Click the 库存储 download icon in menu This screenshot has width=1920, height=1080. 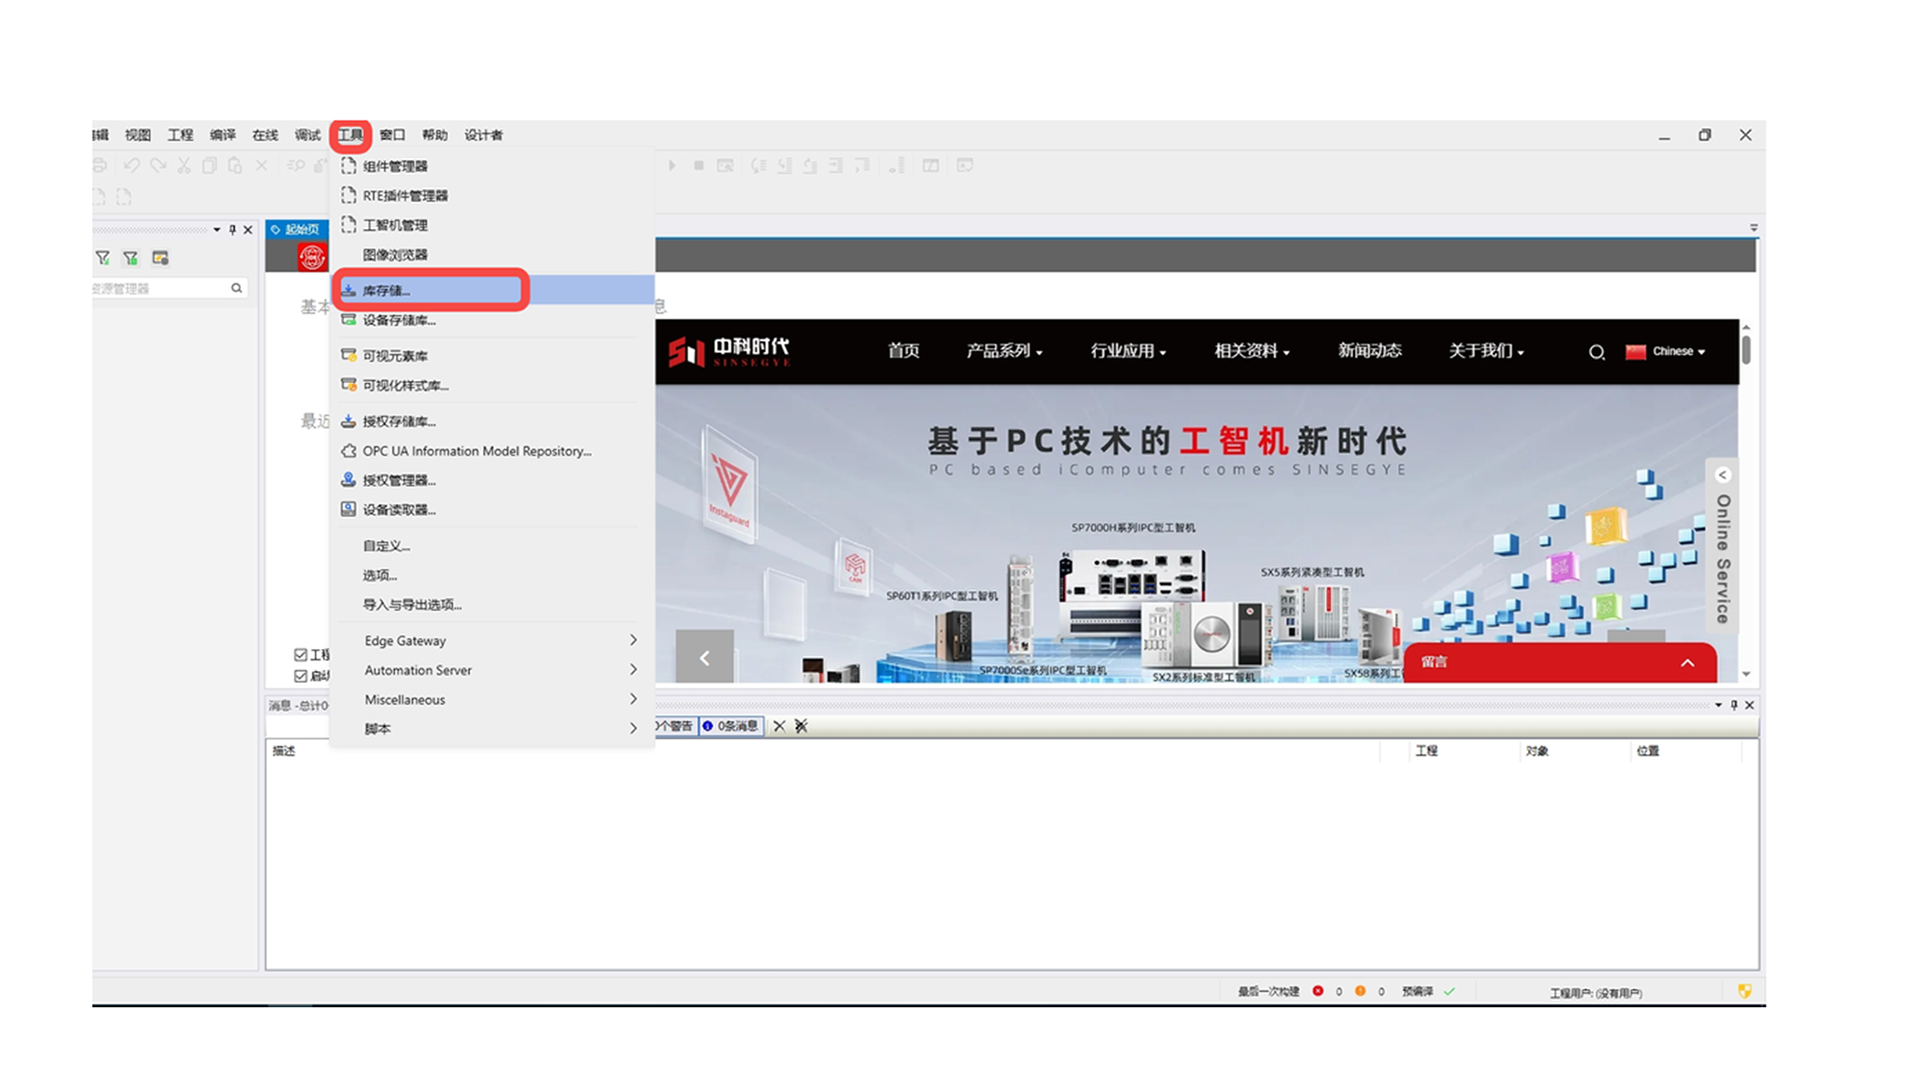(x=349, y=290)
